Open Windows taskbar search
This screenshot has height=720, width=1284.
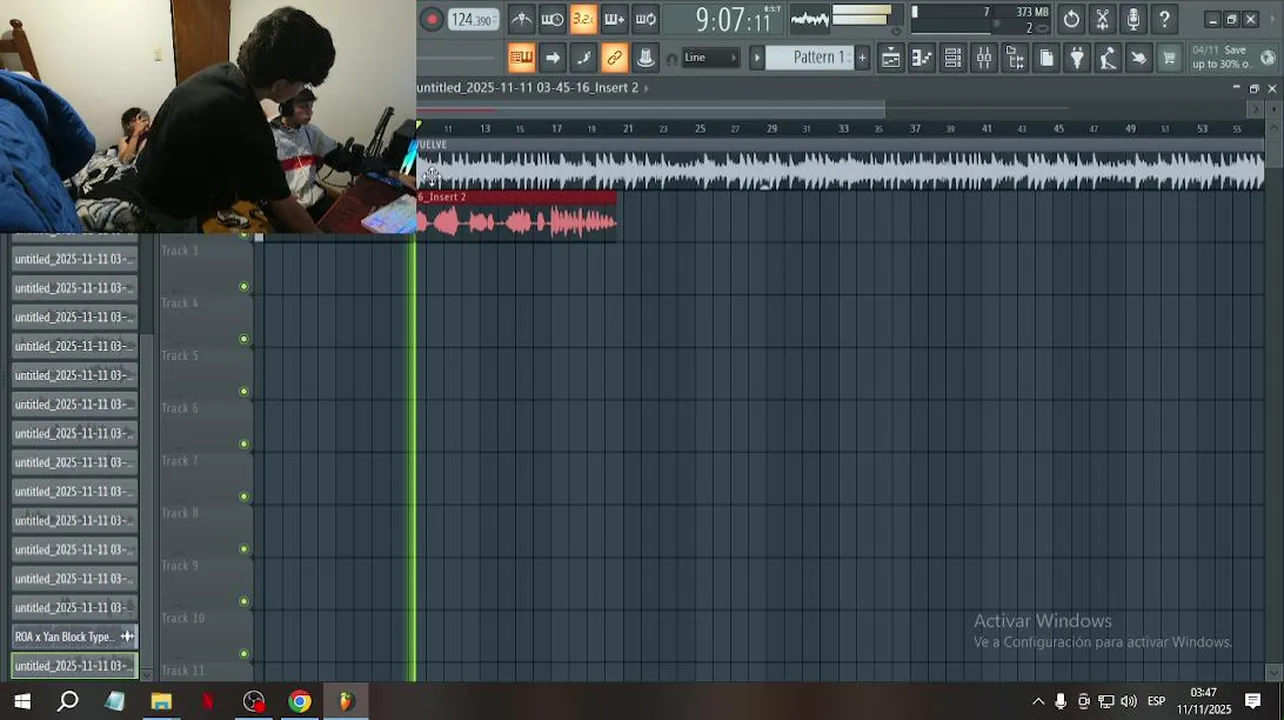pyautogui.click(x=68, y=701)
